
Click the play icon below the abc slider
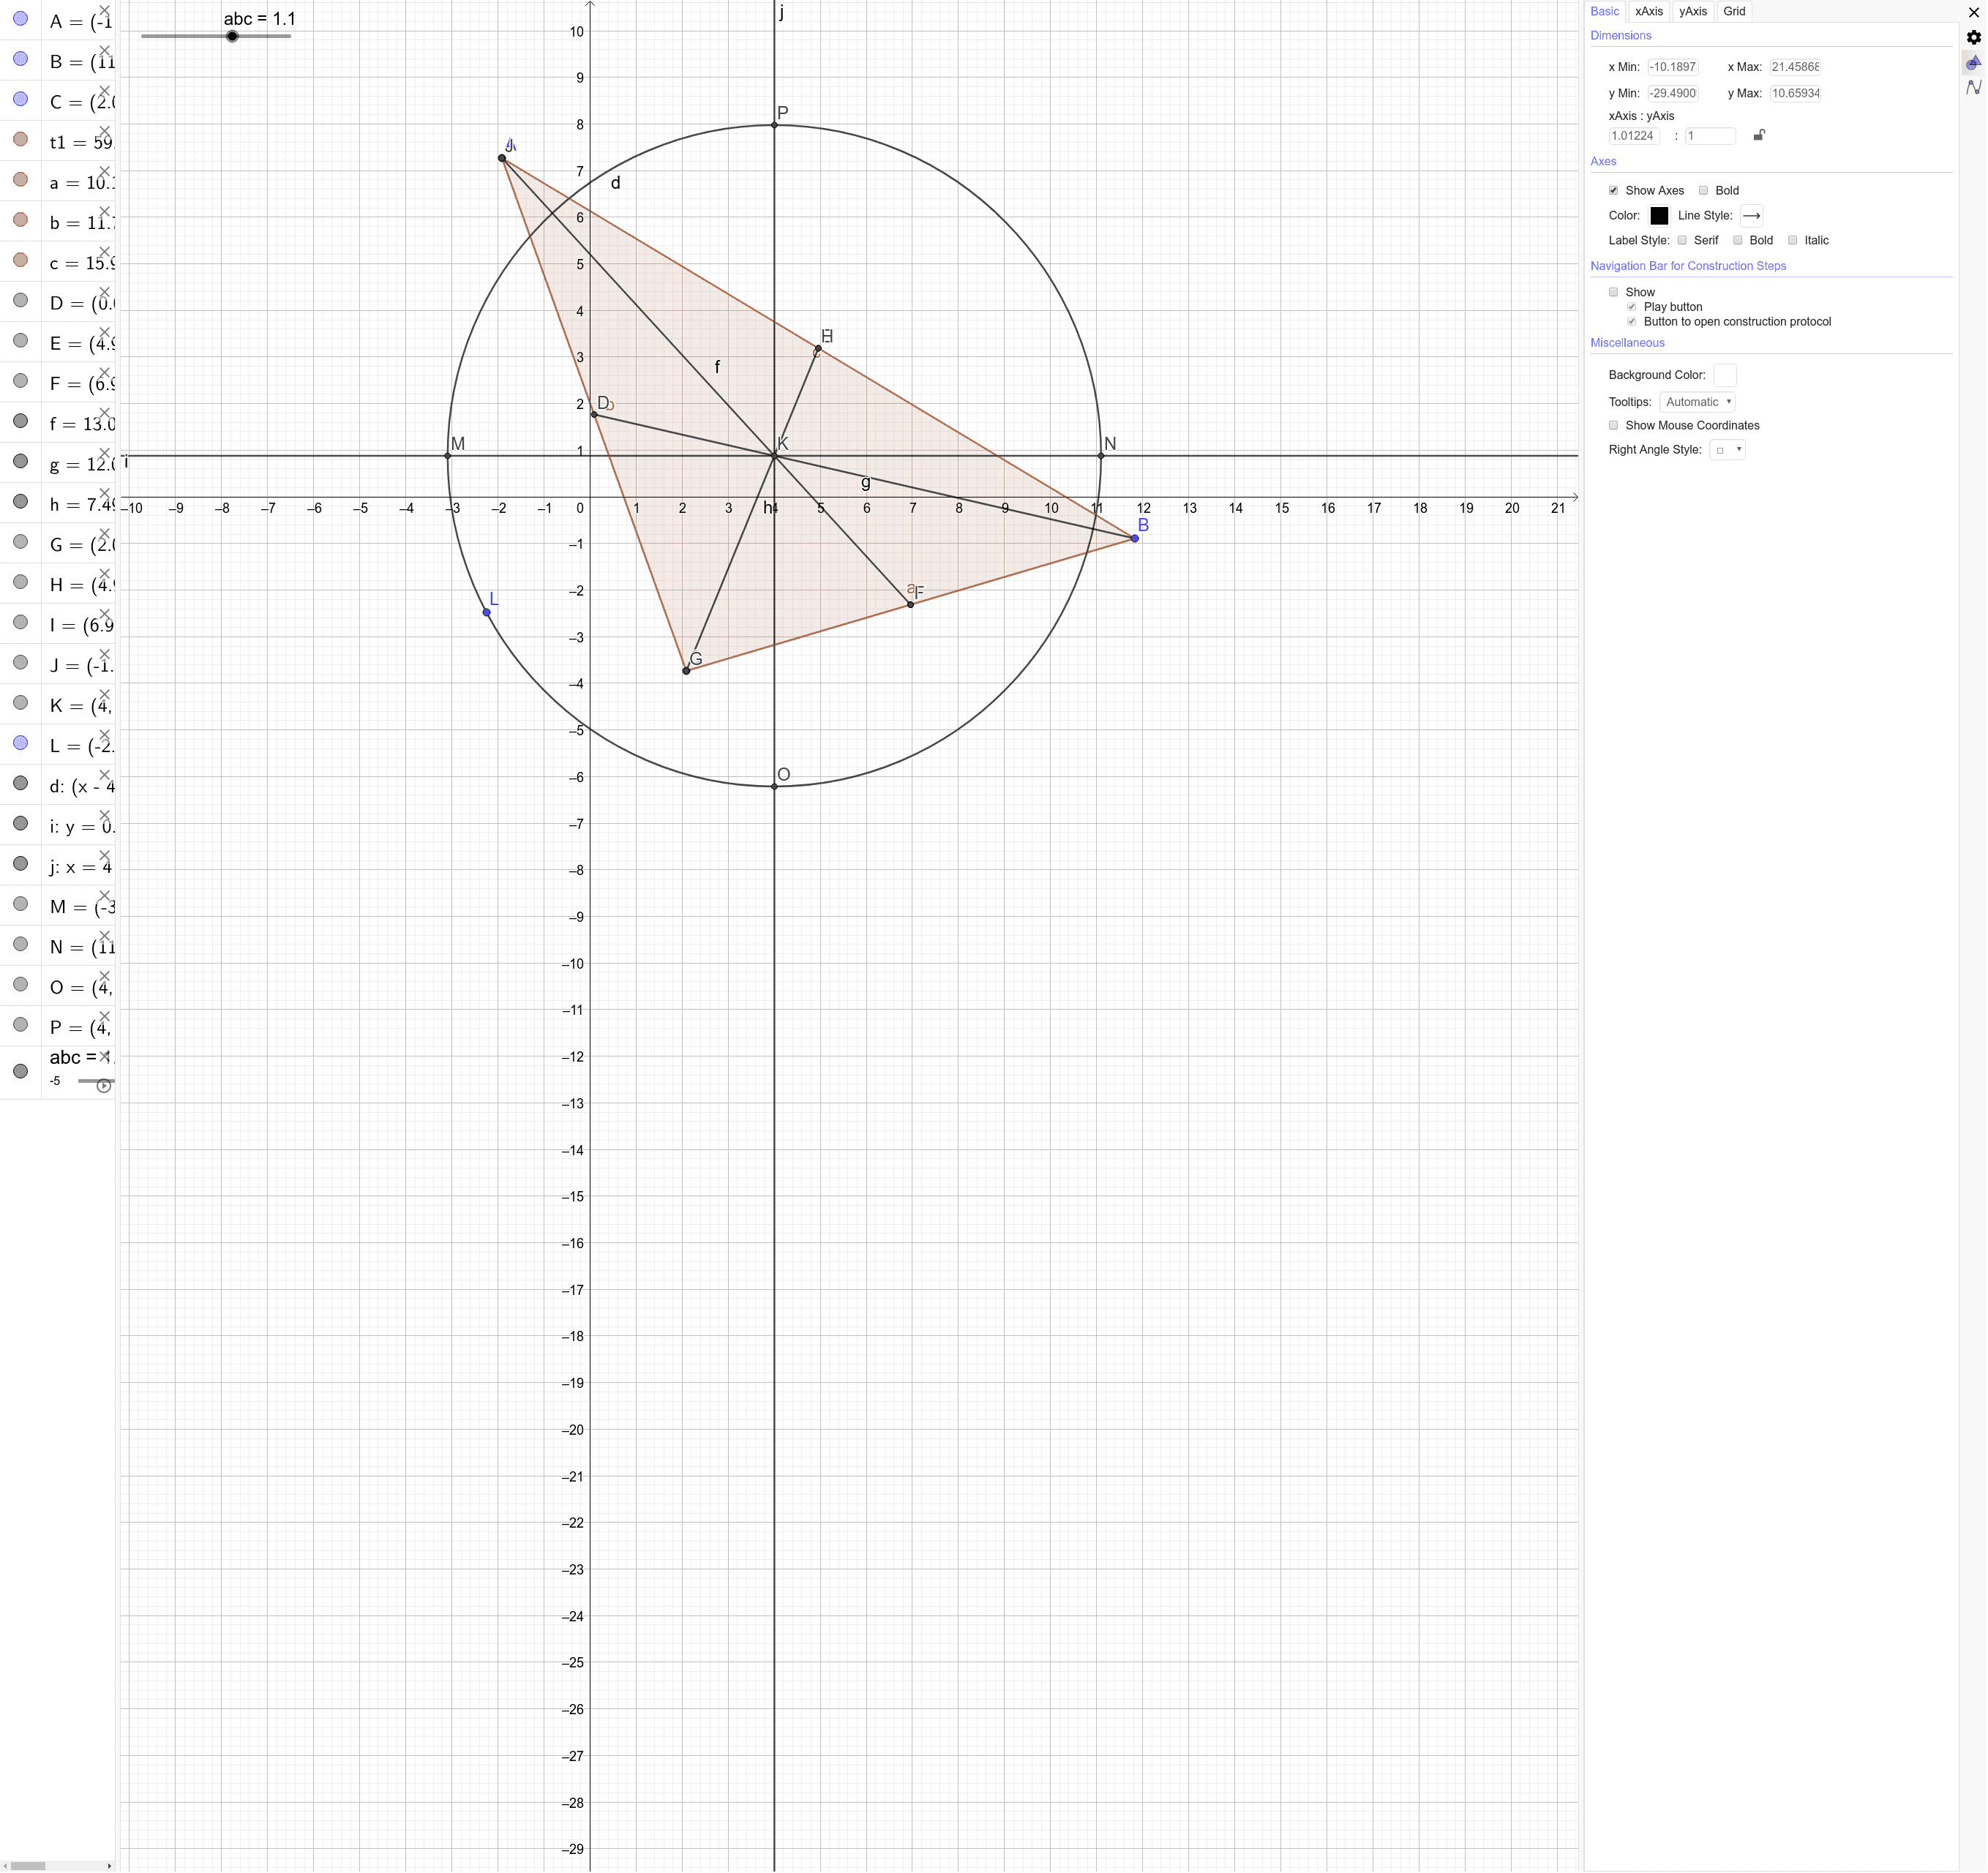103,1084
